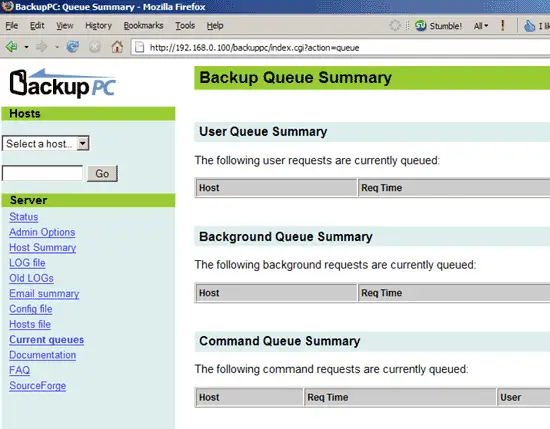Click the User Queue Summary heading
The image size is (550, 429).
(263, 132)
